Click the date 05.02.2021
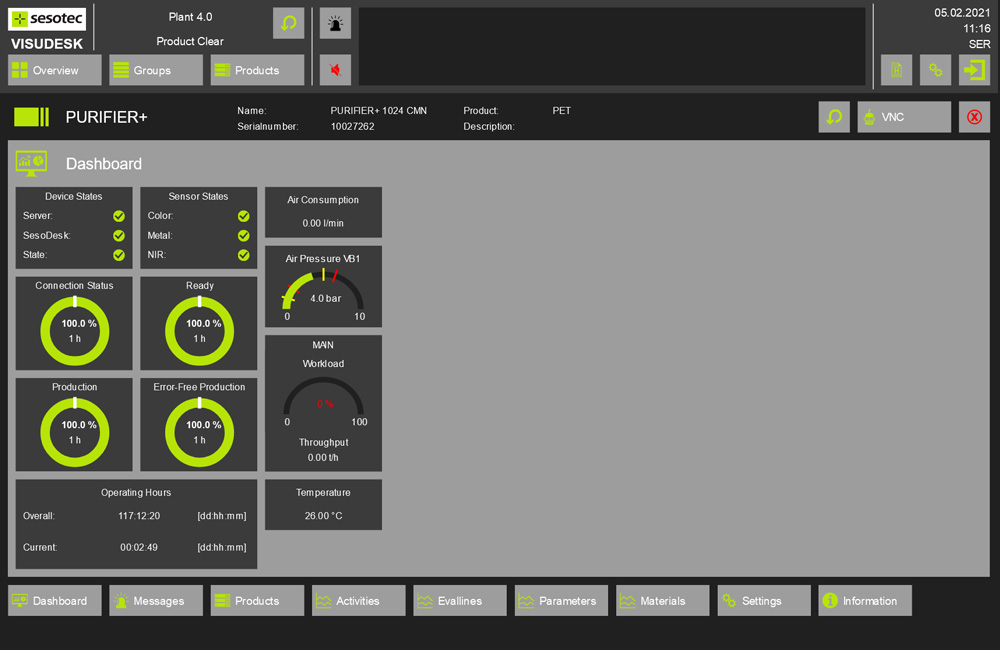 pyautogui.click(x=962, y=13)
